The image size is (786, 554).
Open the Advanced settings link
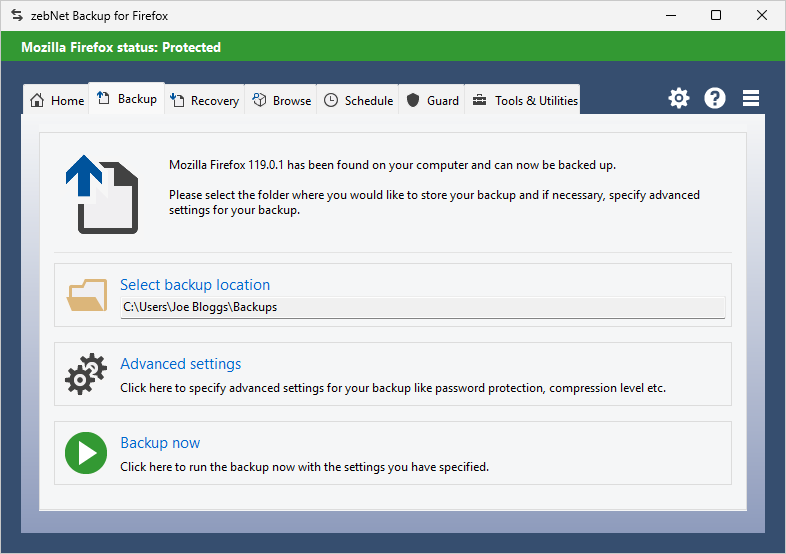pyautogui.click(x=180, y=364)
